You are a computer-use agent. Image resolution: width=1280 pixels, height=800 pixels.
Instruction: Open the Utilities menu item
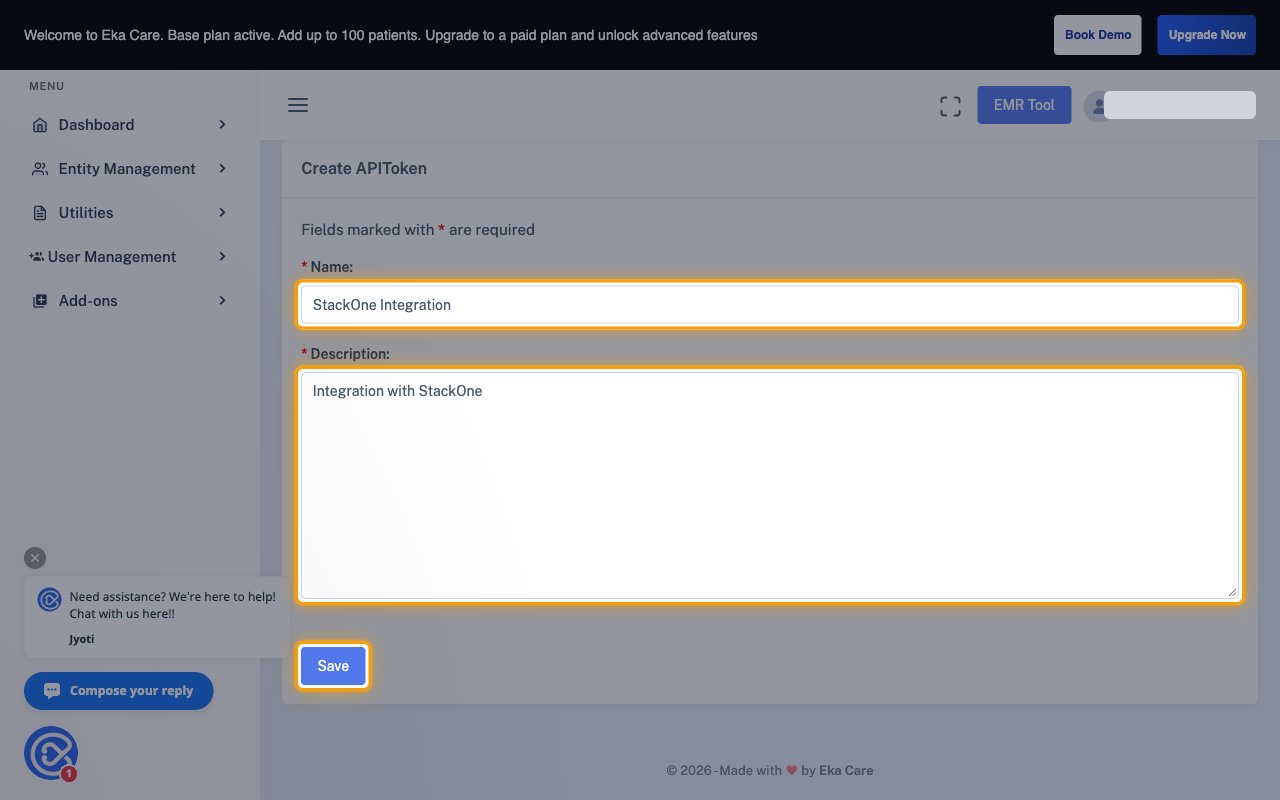130,213
